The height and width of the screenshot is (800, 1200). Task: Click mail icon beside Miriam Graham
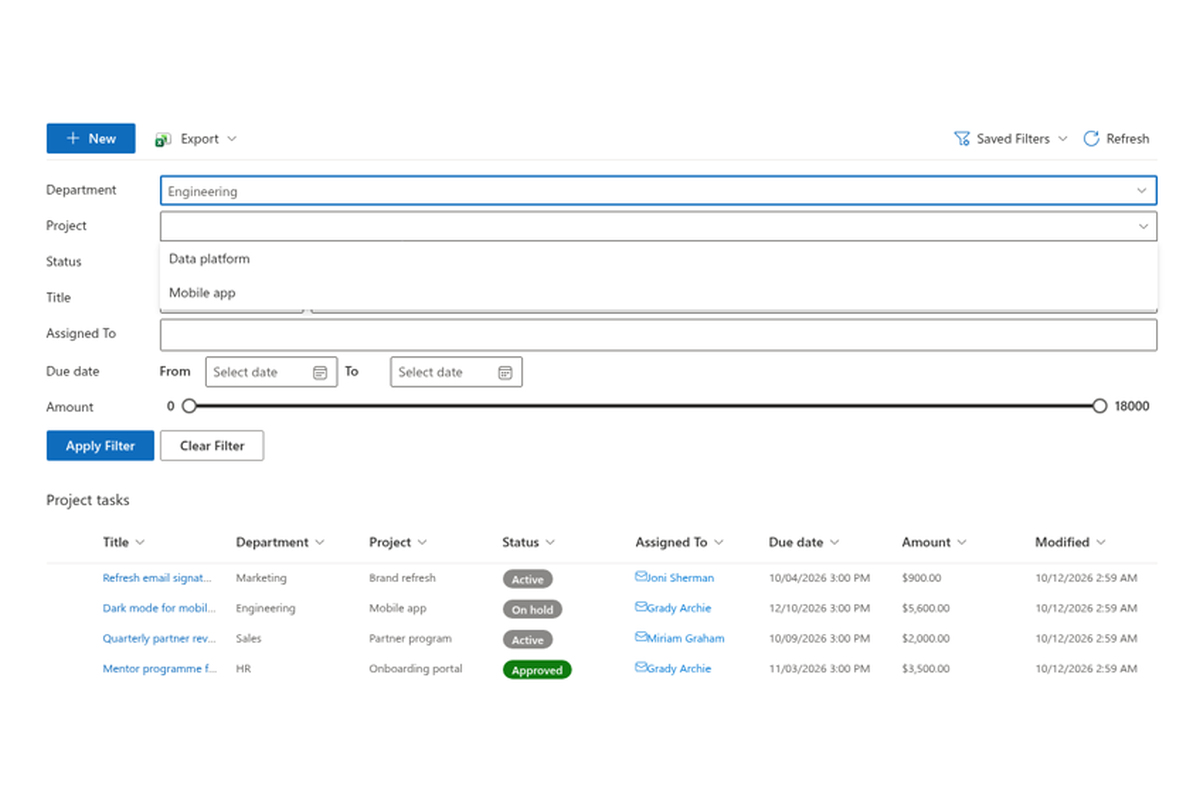pos(642,637)
